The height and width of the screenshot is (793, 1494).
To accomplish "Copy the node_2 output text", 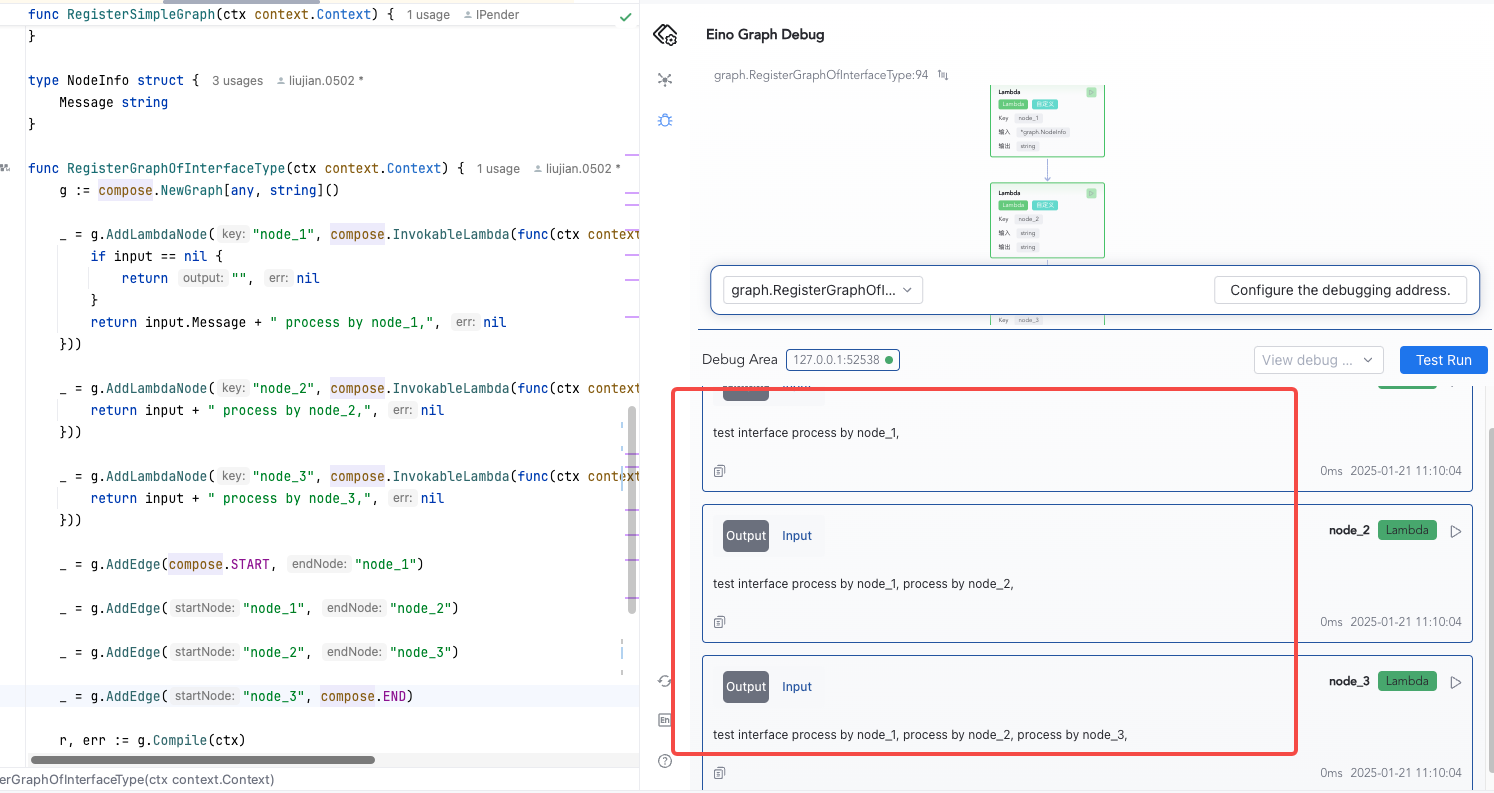I will click(719, 622).
